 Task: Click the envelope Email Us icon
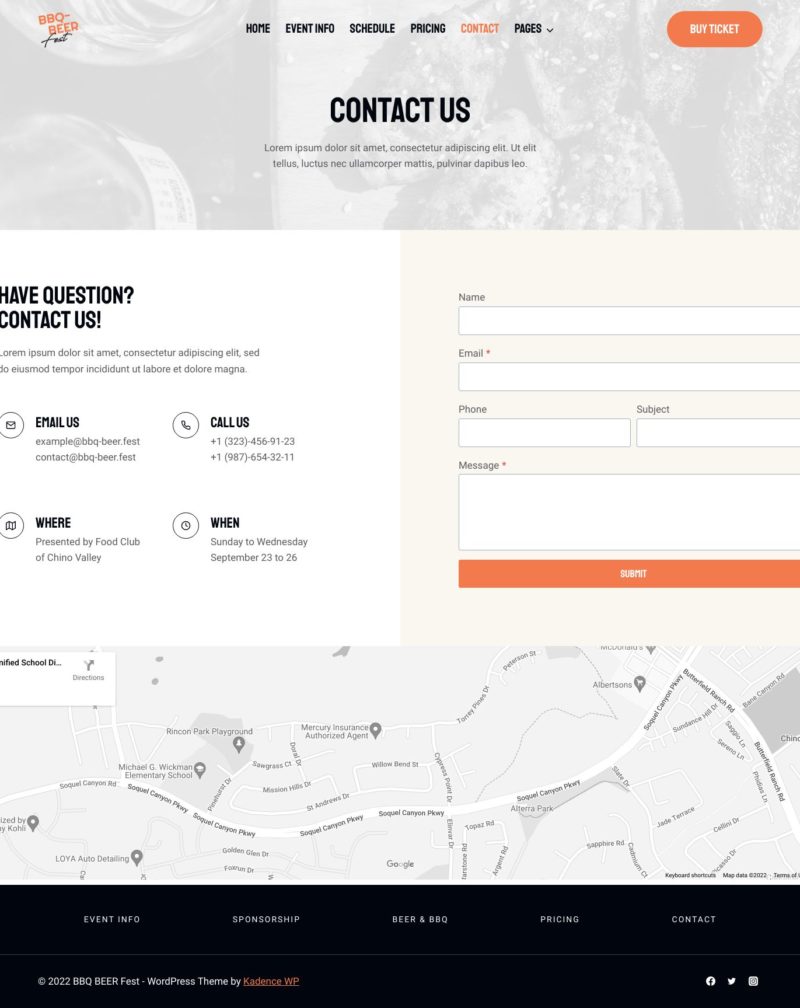click(x=11, y=425)
